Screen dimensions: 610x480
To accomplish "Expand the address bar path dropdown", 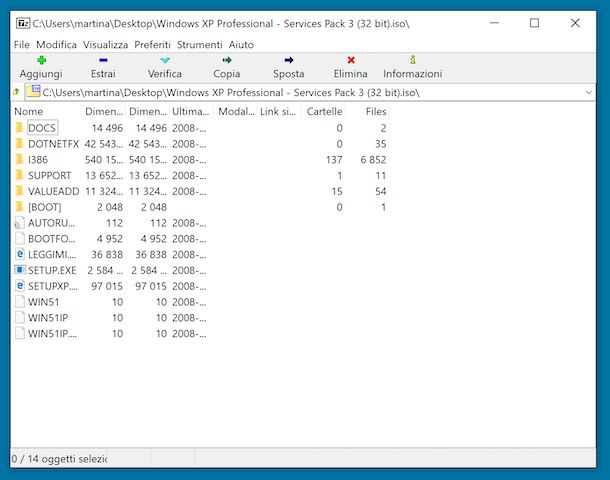I will [588, 93].
